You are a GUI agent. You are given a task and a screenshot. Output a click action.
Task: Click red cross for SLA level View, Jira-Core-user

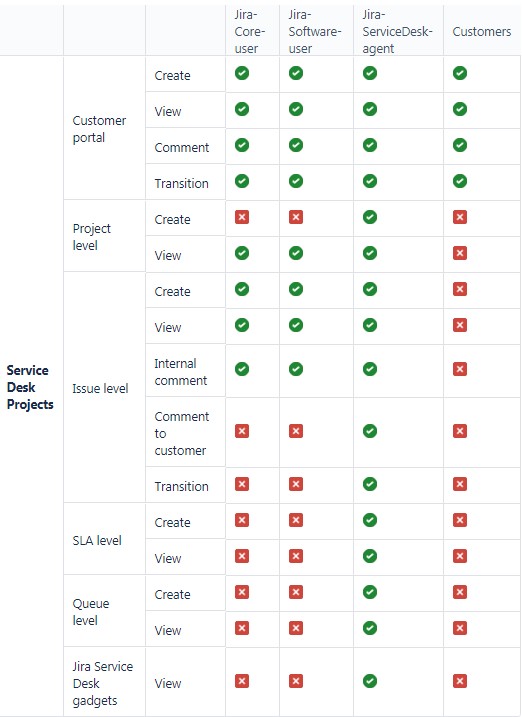(x=242, y=556)
